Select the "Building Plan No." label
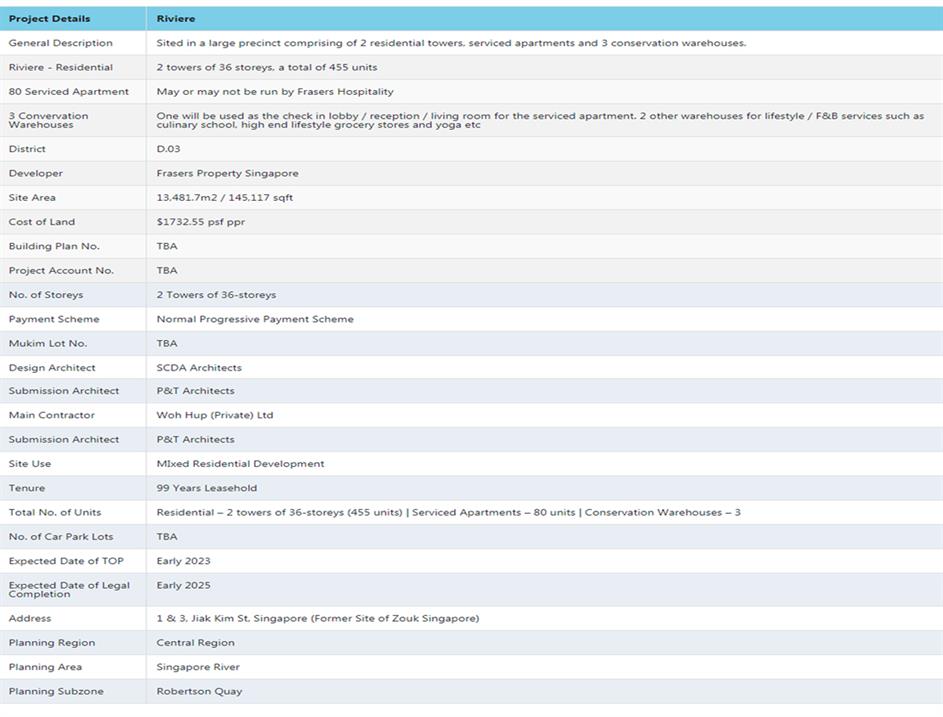The width and height of the screenshot is (943, 717). [x=54, y=246]
